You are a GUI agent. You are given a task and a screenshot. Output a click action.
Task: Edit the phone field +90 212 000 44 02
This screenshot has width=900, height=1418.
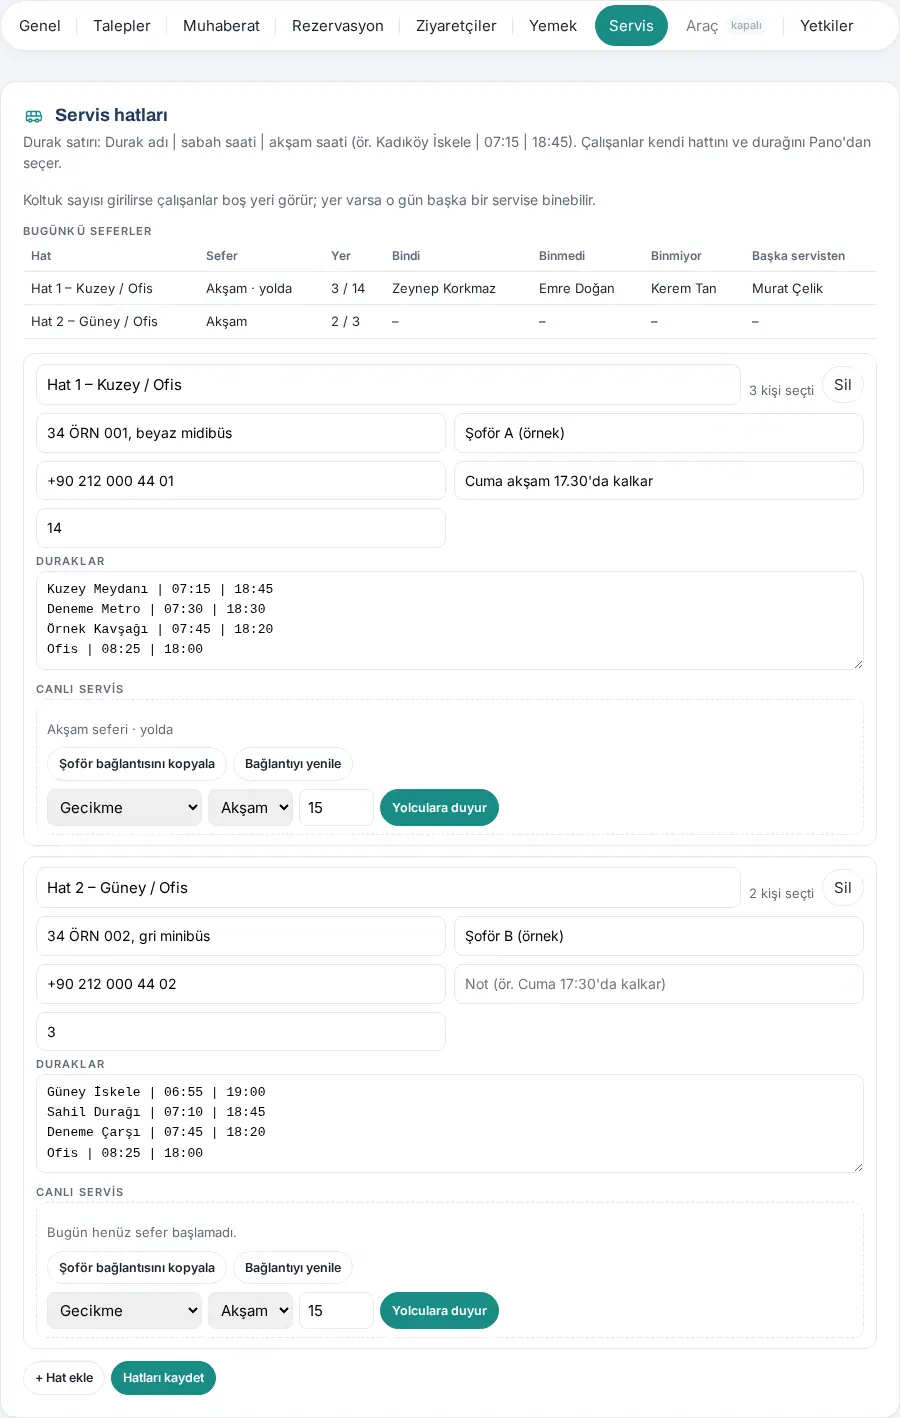pos(241,984)
